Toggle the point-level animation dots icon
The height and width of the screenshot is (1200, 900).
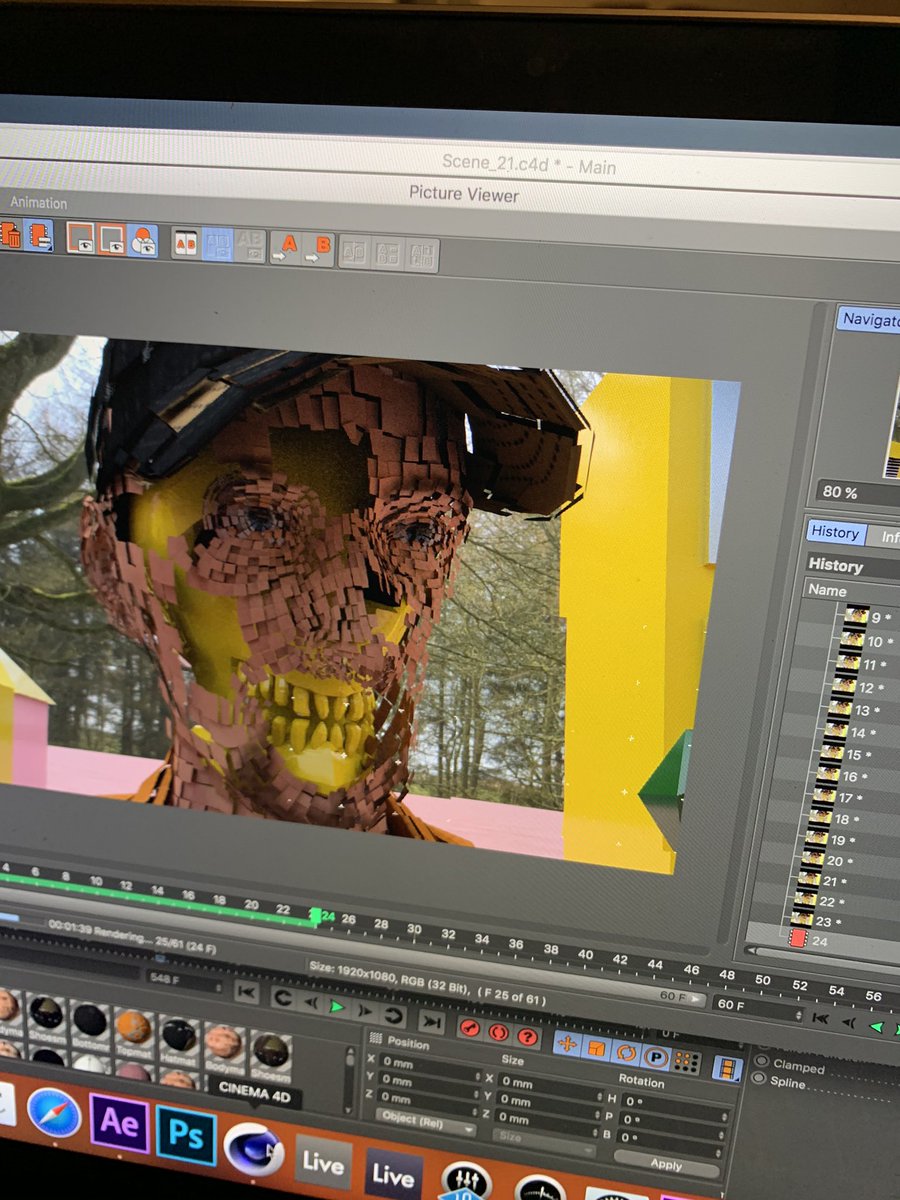tap(686, 1060)
